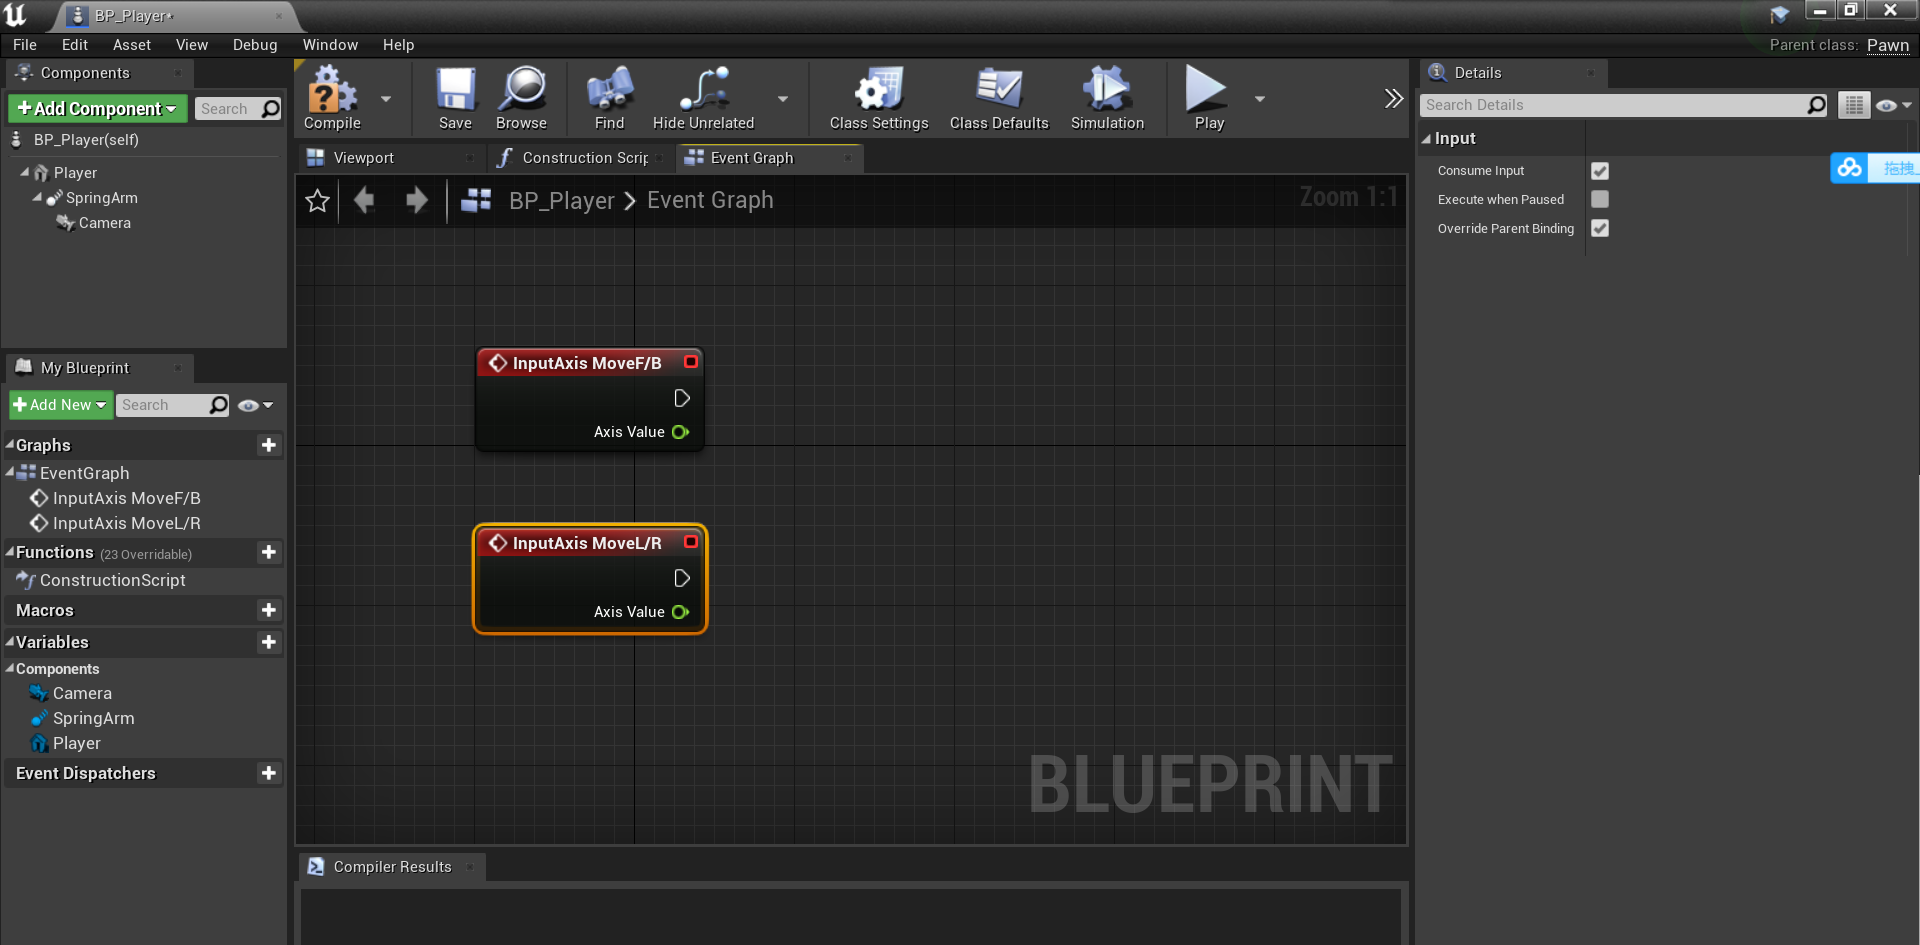Collapse the EventGraph tree node

click(x=10, y=472)
